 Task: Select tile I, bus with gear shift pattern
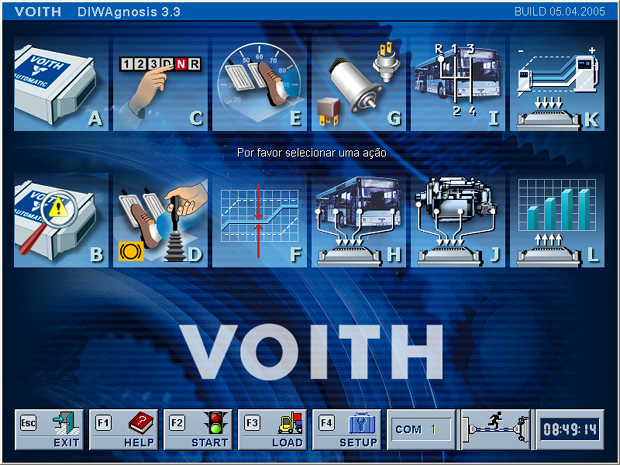click(458, 84)
